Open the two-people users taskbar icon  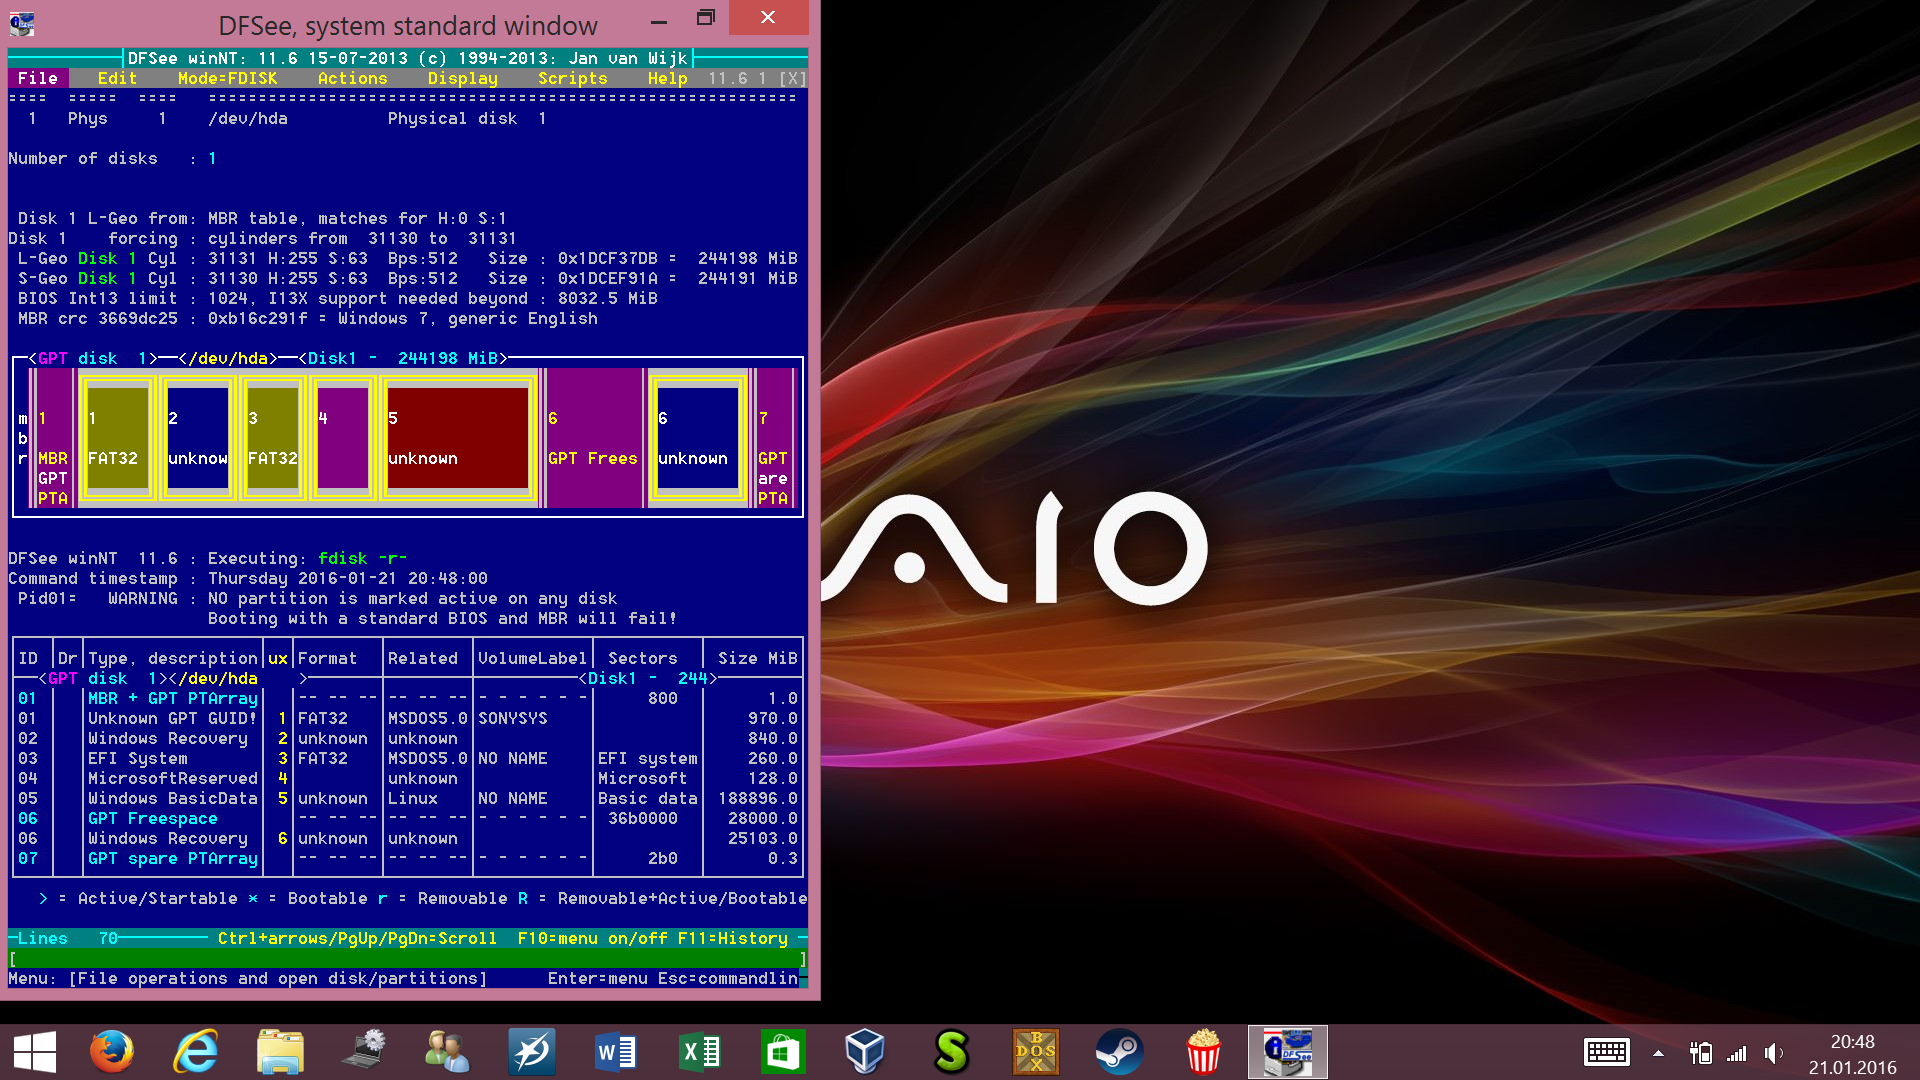447,1052
